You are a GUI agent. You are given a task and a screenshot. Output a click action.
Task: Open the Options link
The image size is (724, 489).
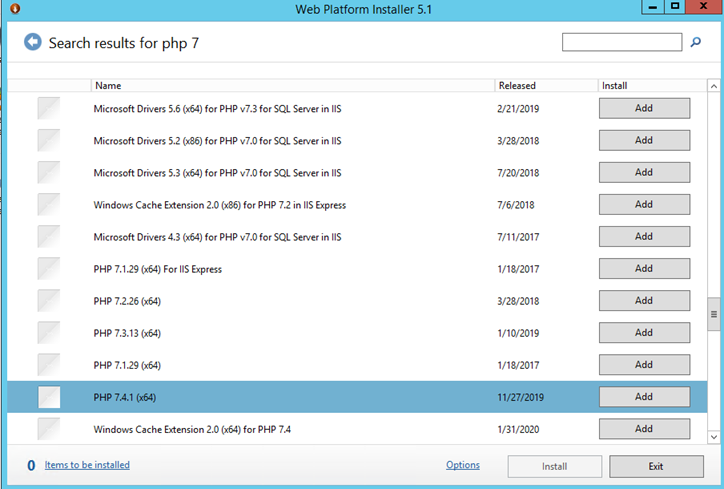pos(463,465)
